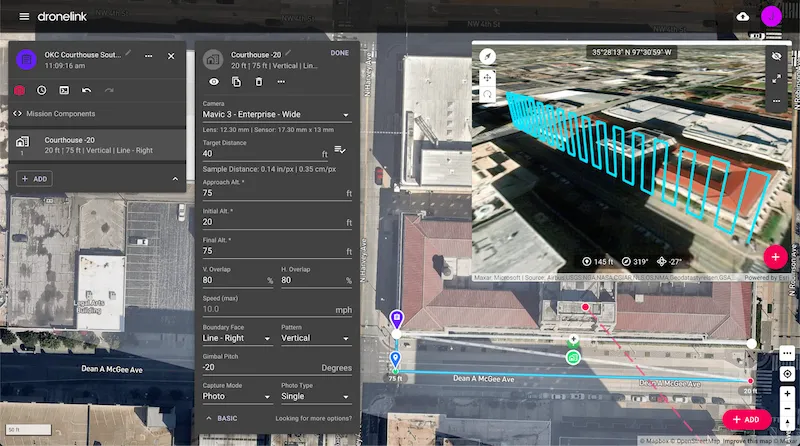Toggle Courthouse -20 component visibility eye

tap(214, 82)
